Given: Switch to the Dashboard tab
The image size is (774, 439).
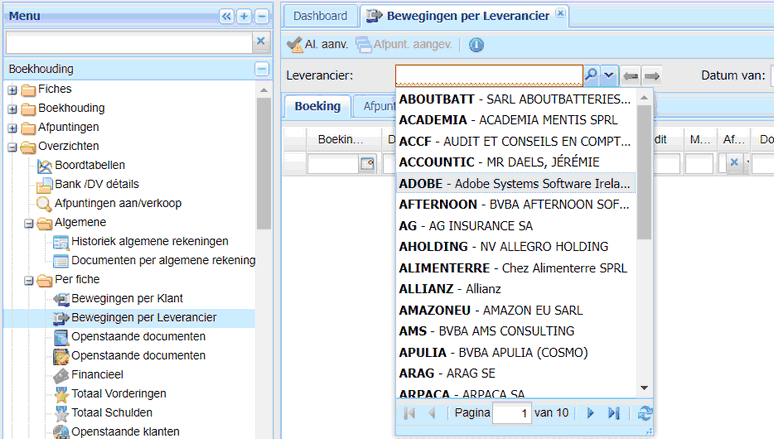Looking at the screenshot, I should click(320, 16).
